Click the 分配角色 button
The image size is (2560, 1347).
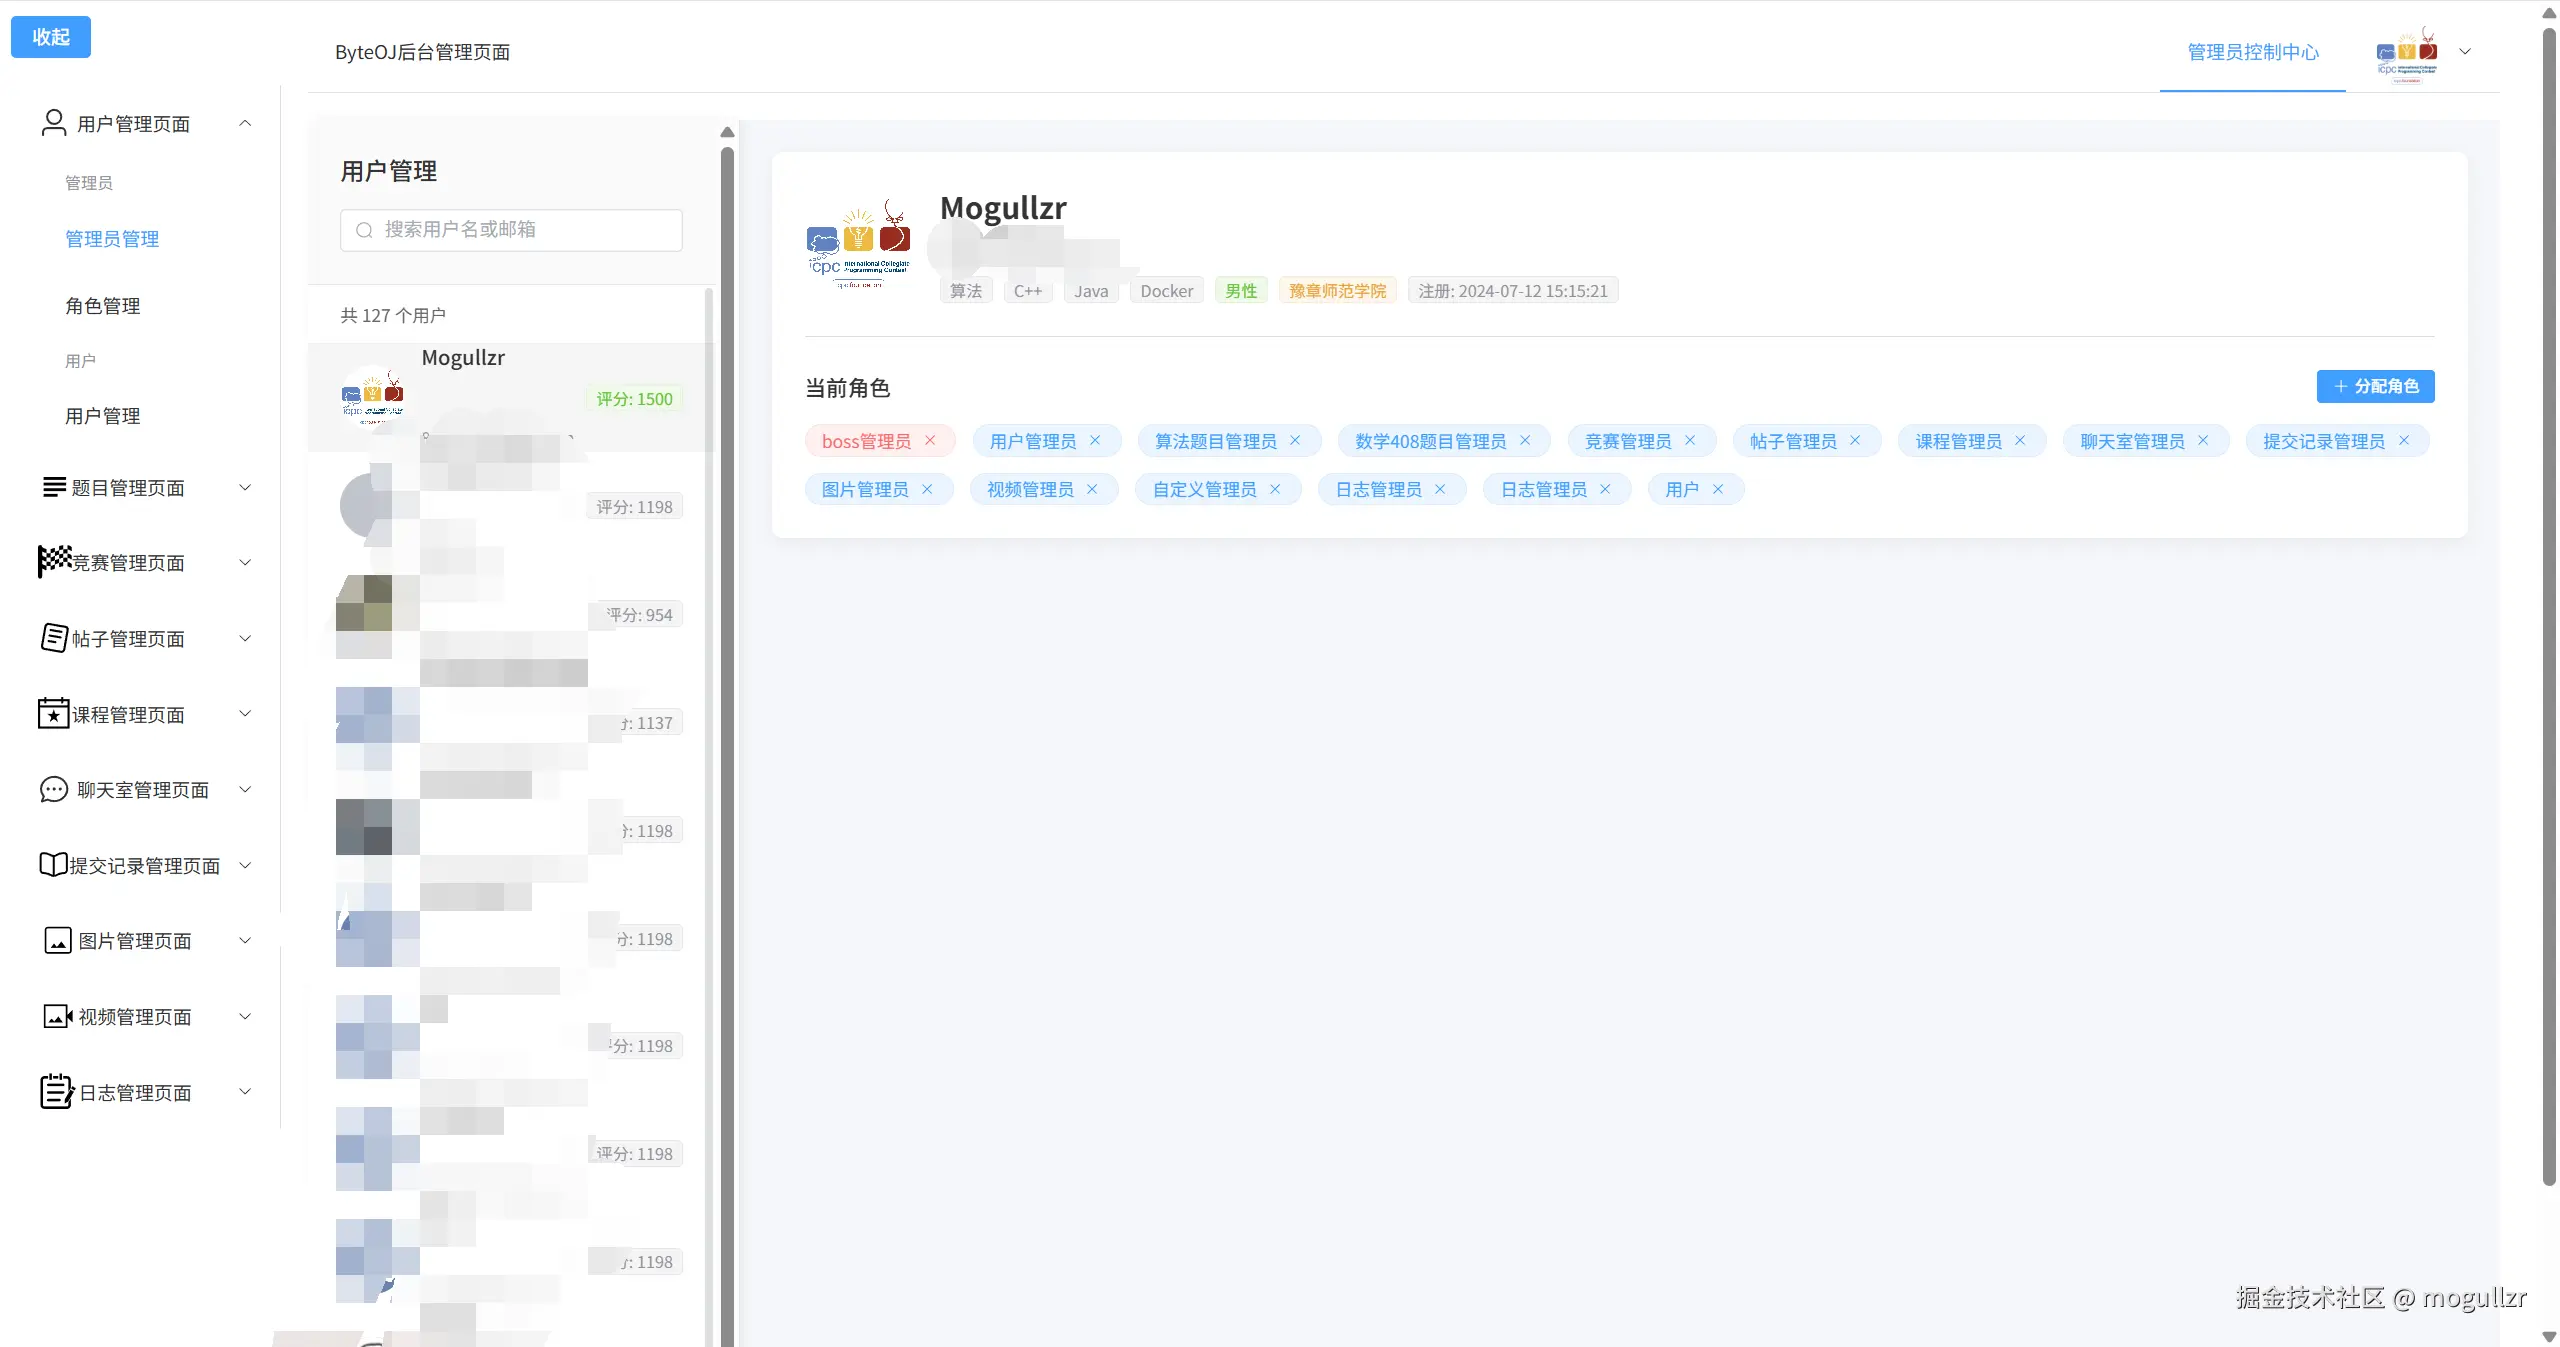(x=2375, y=386)
